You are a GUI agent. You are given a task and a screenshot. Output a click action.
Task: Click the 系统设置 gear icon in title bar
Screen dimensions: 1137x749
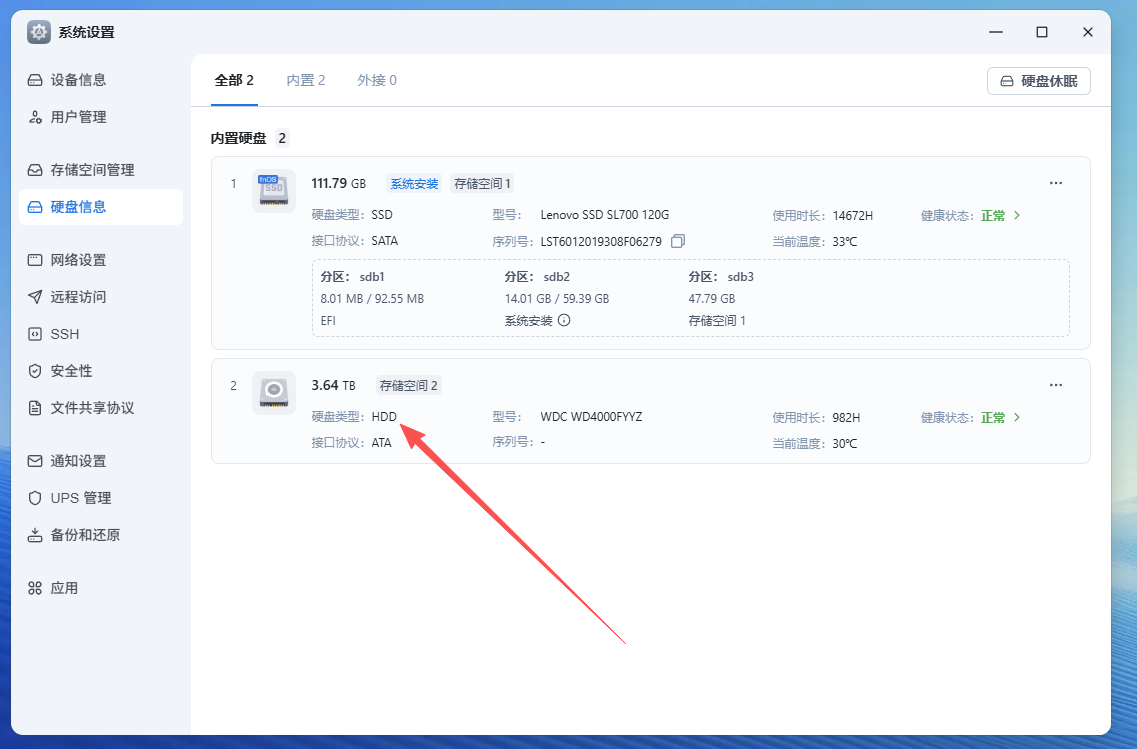coord(39,32)
